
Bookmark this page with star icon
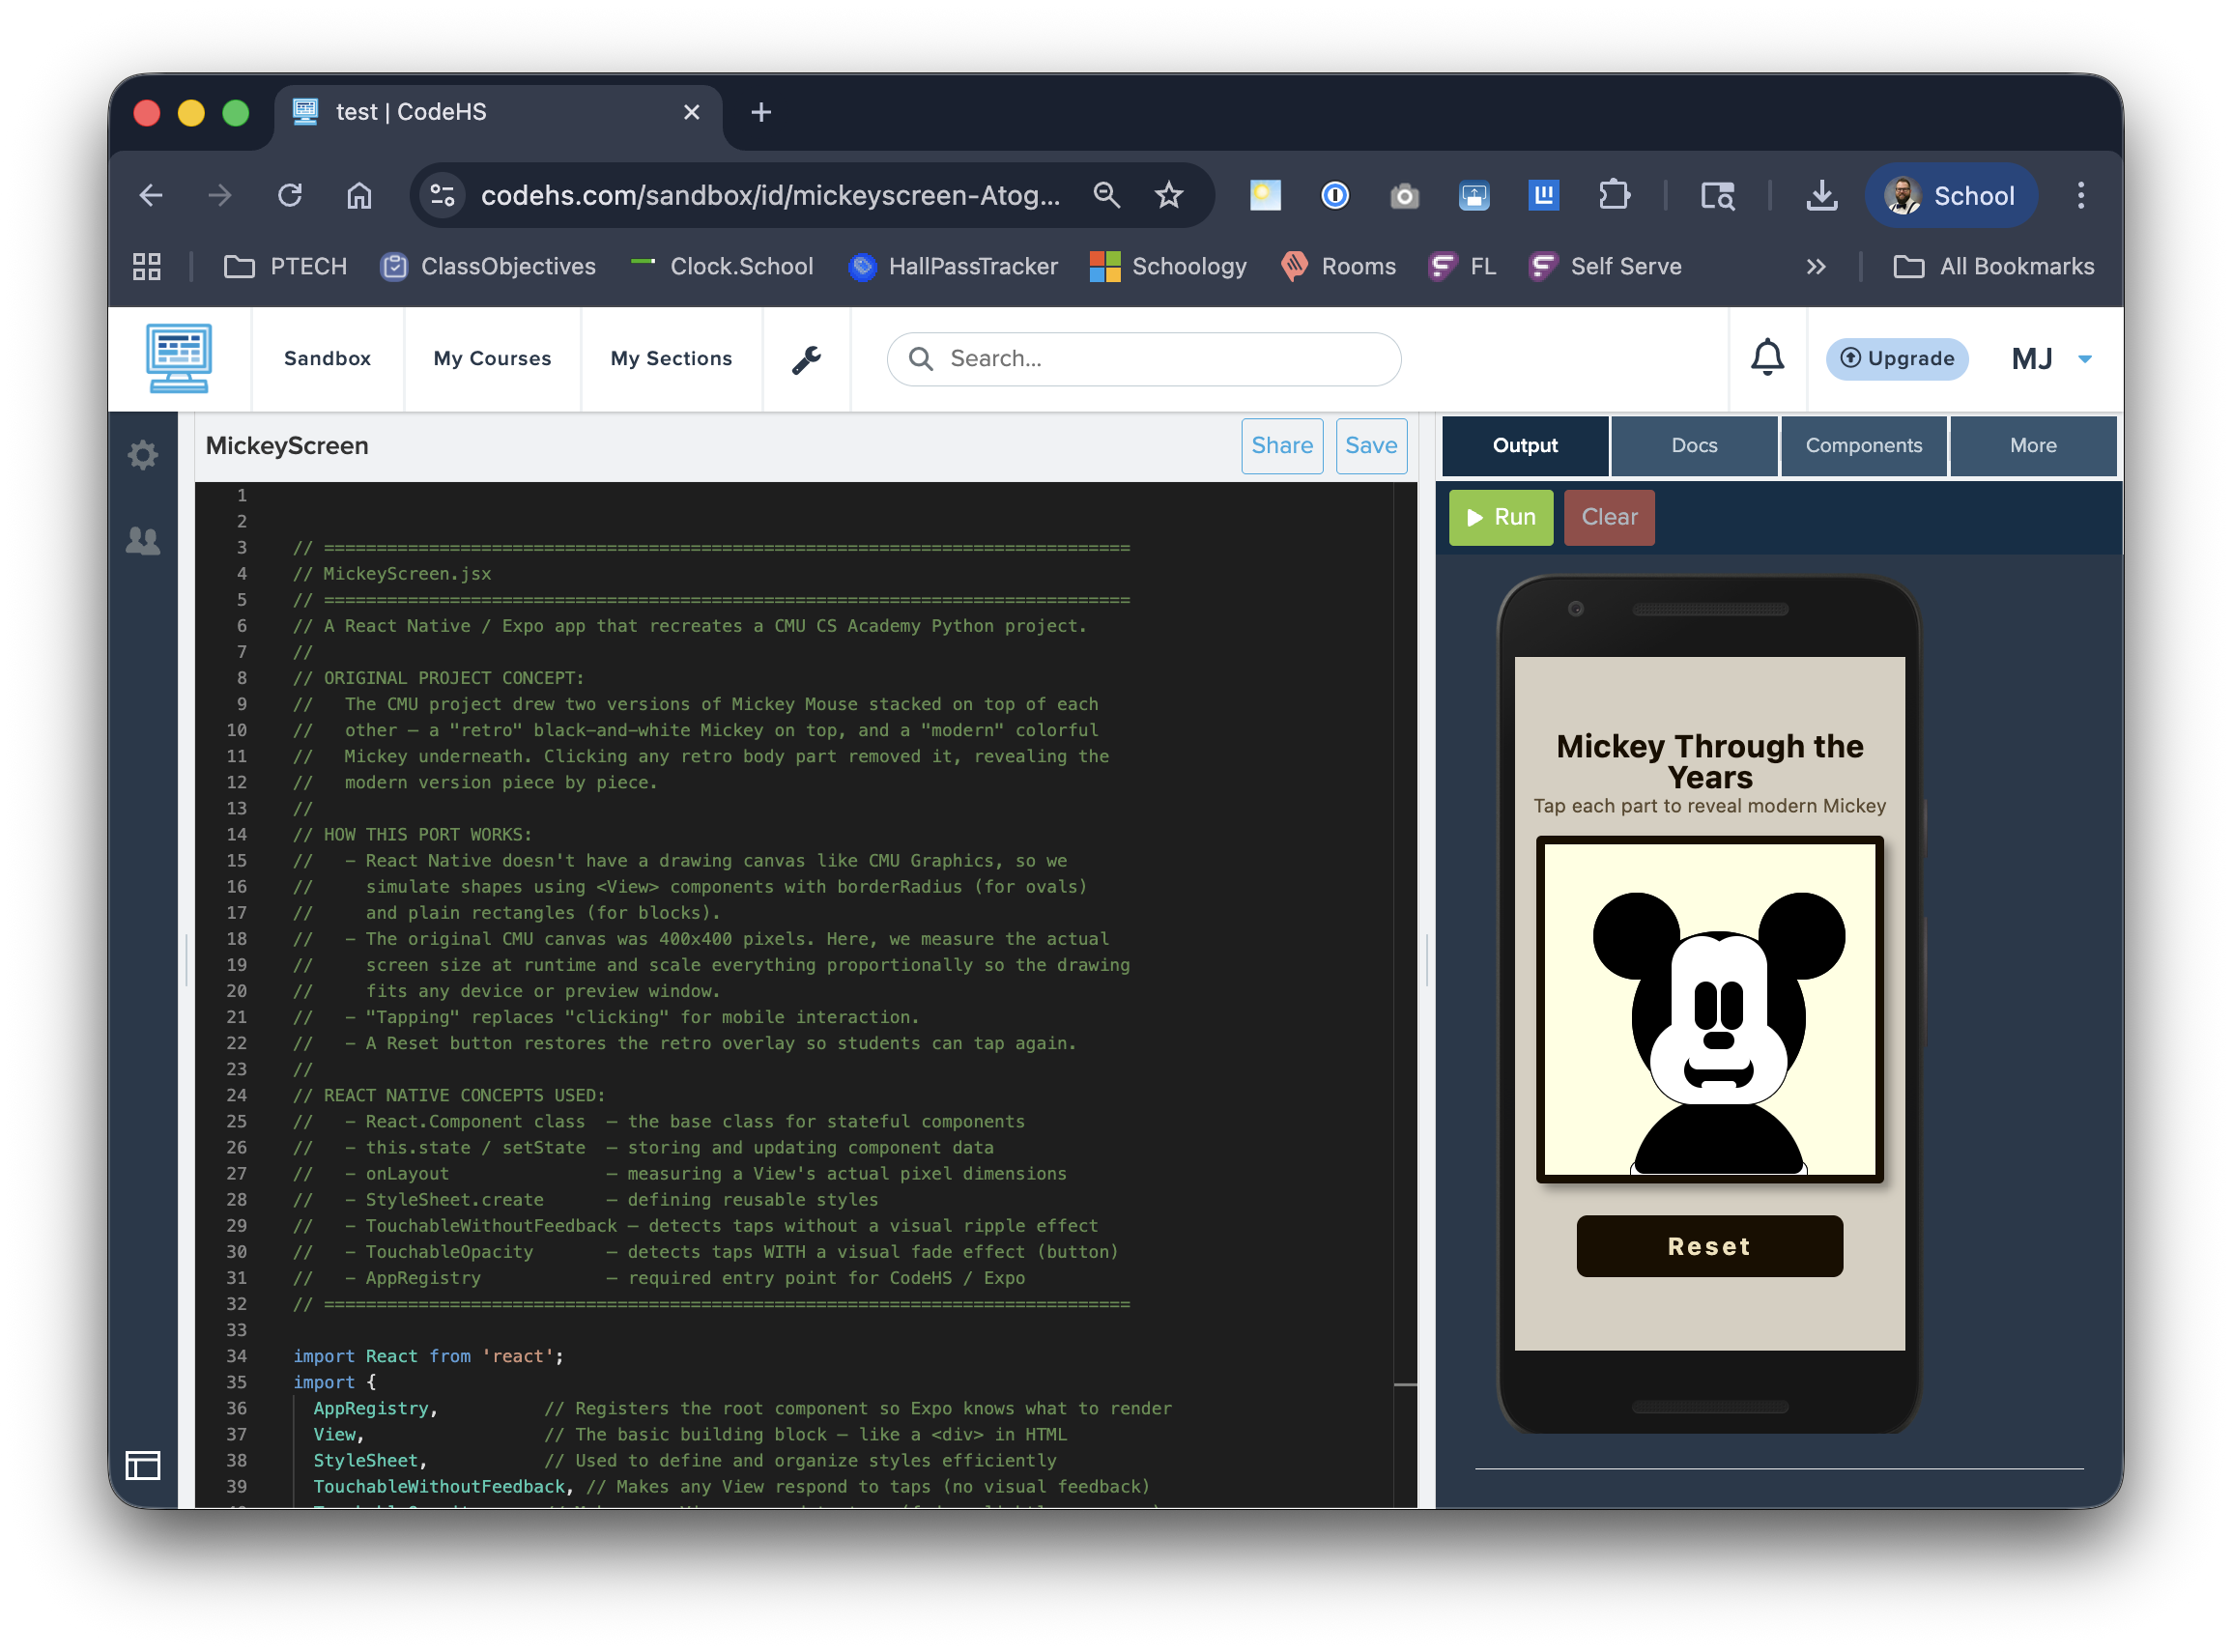point(1168,195)
